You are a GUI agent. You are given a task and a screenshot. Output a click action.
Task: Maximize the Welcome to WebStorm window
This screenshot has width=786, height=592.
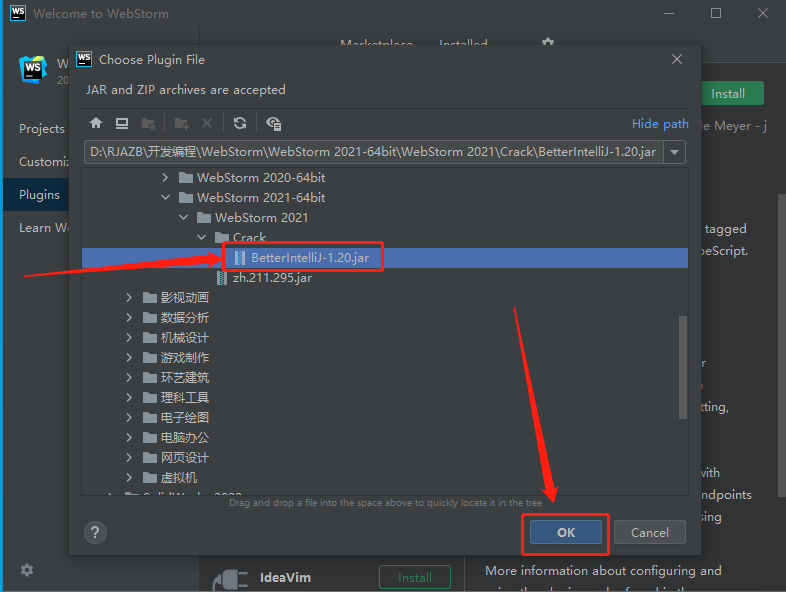click(716, 13)
